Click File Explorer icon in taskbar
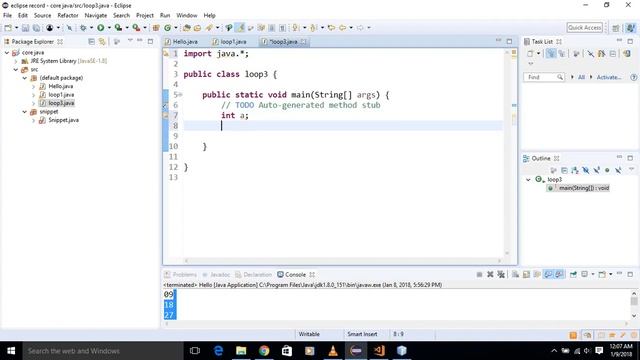 click(x=241, y=351)
